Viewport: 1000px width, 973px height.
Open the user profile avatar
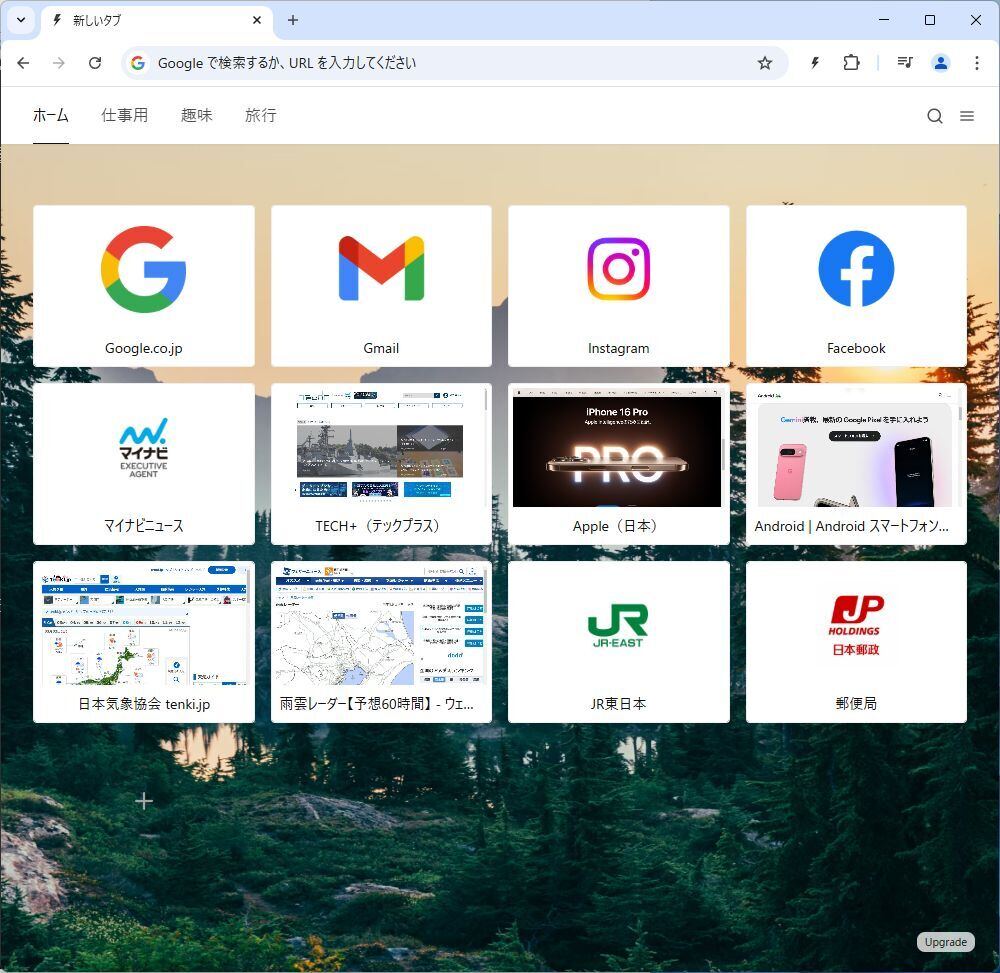(x=941, y=62)
